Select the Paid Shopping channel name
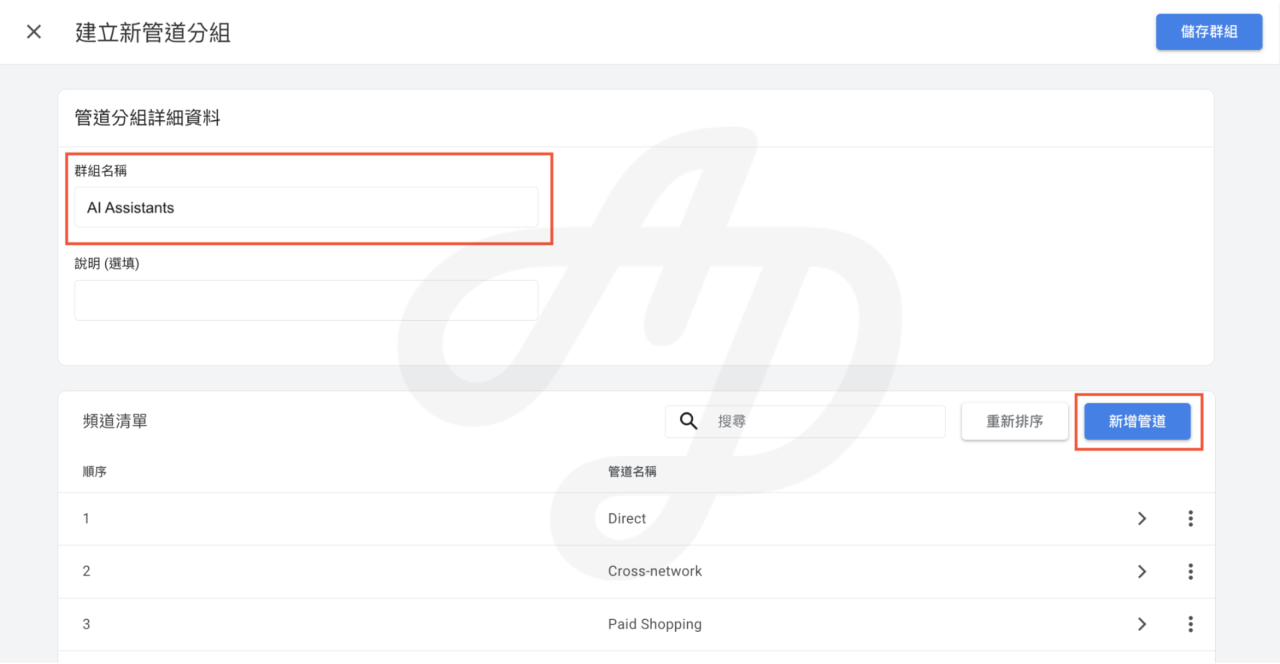This screenshot has width=1280, height=664. pos(655,624)
